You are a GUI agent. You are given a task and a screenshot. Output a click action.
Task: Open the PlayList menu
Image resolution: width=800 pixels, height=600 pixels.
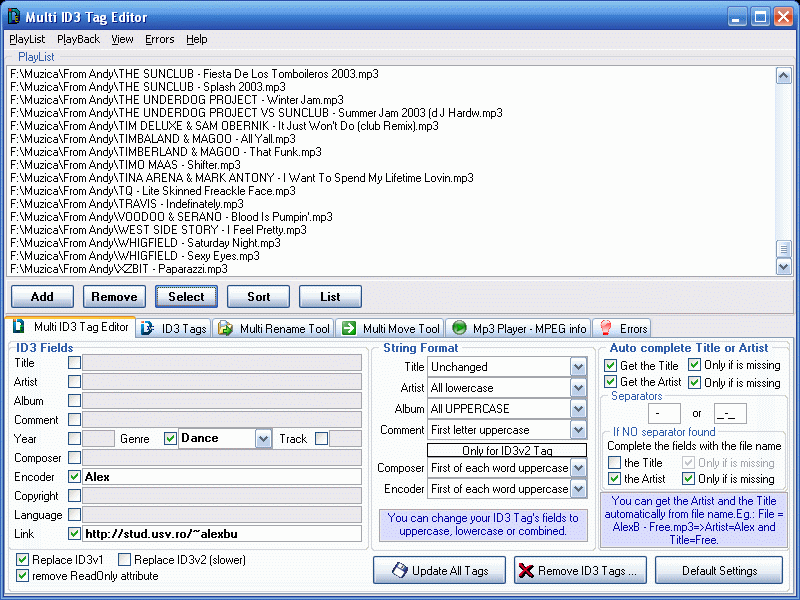click(x=27, y=39)
